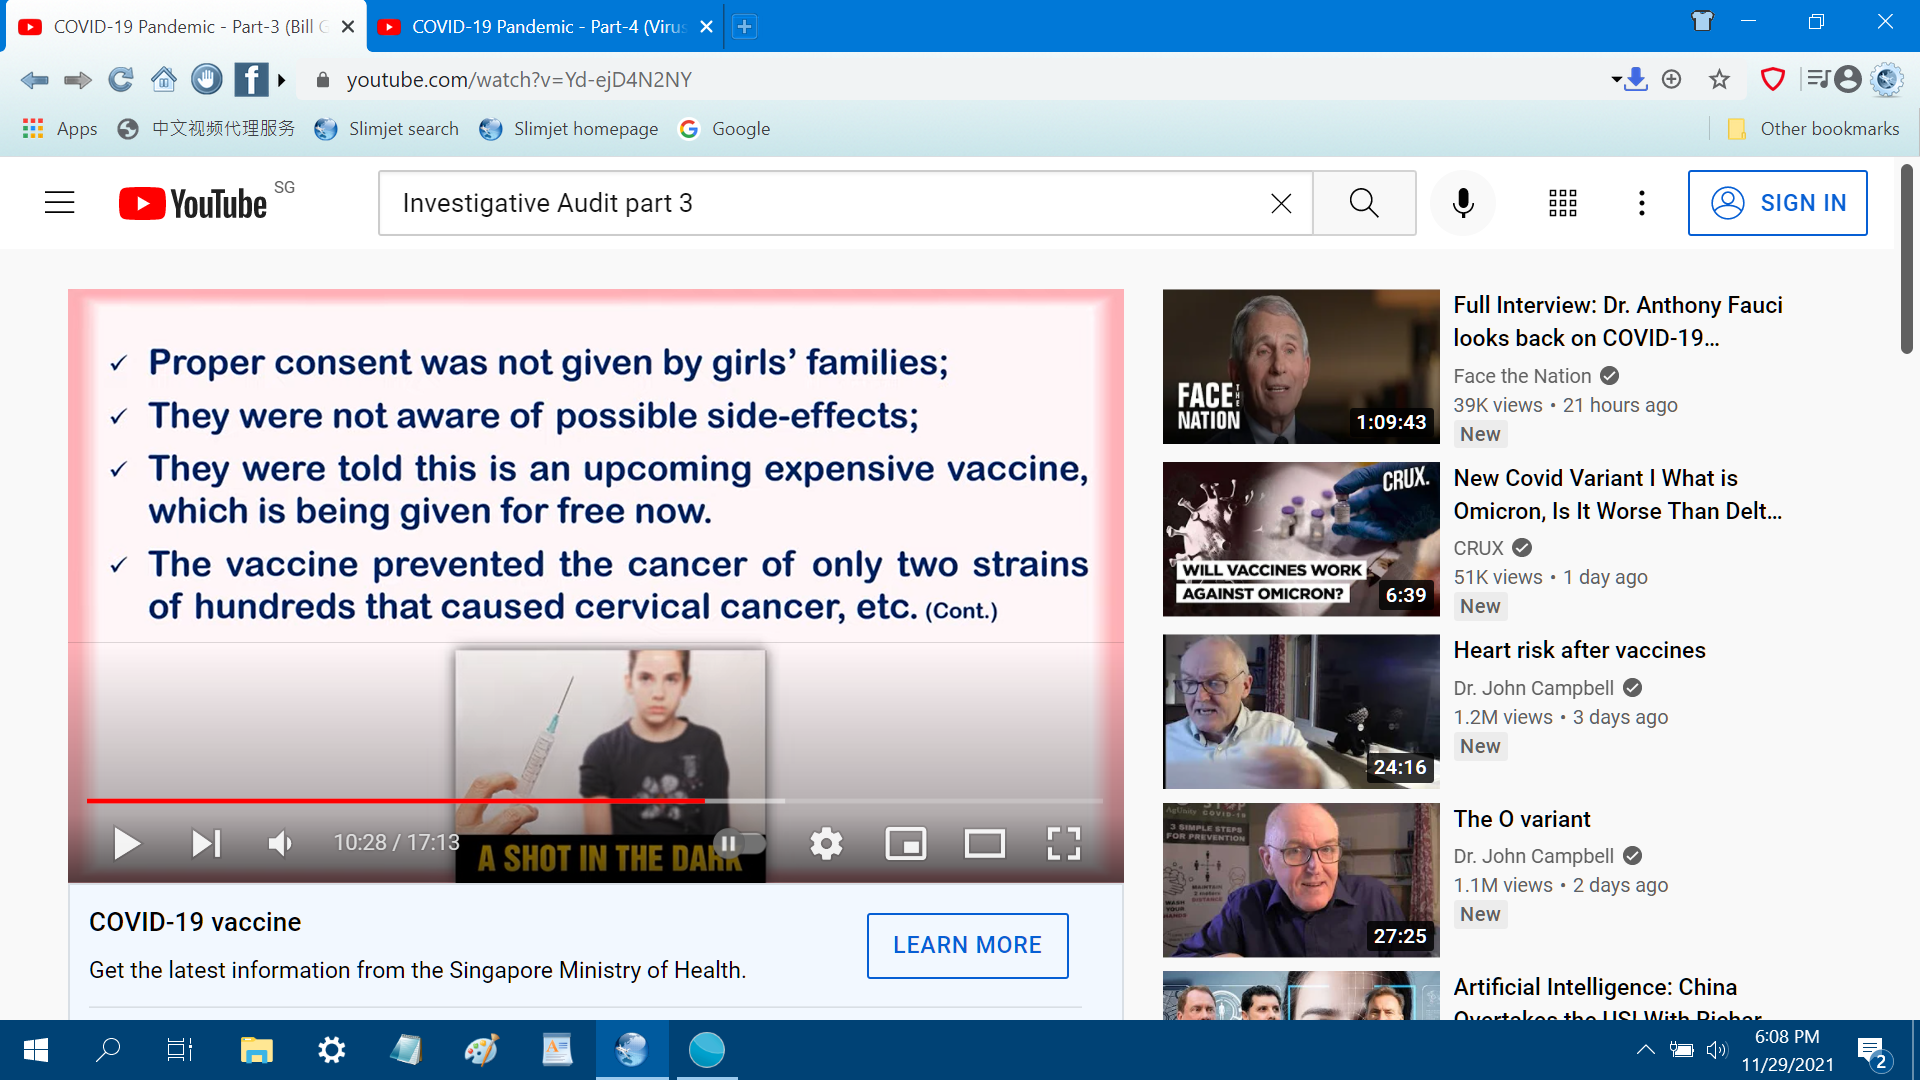Visit the Face the Nation channel
Screen dimensions: 1920x1080
tap(1522, 376)
